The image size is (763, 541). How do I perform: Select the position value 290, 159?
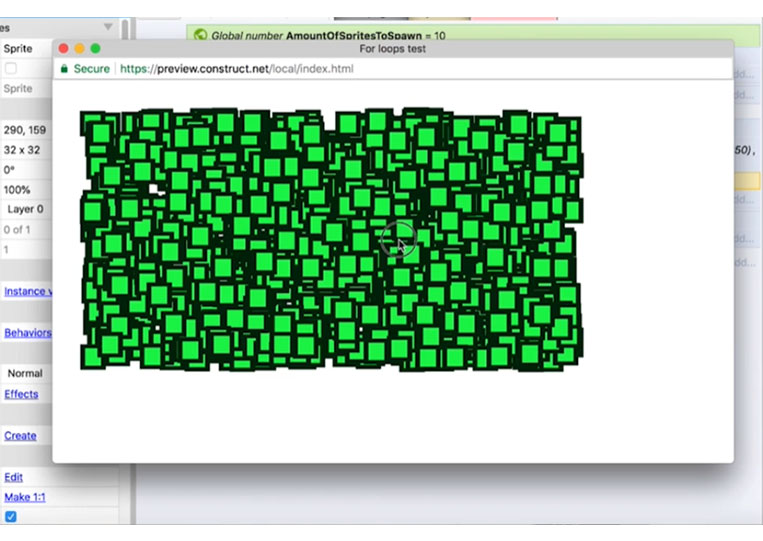pos(26,130)
